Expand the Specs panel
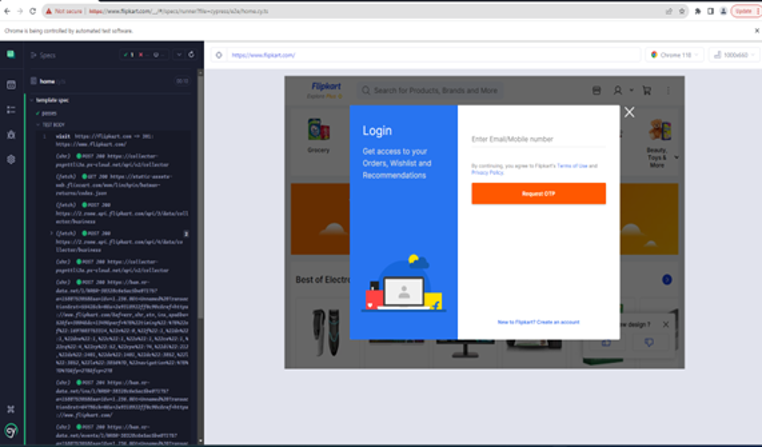 click(43, 55)
